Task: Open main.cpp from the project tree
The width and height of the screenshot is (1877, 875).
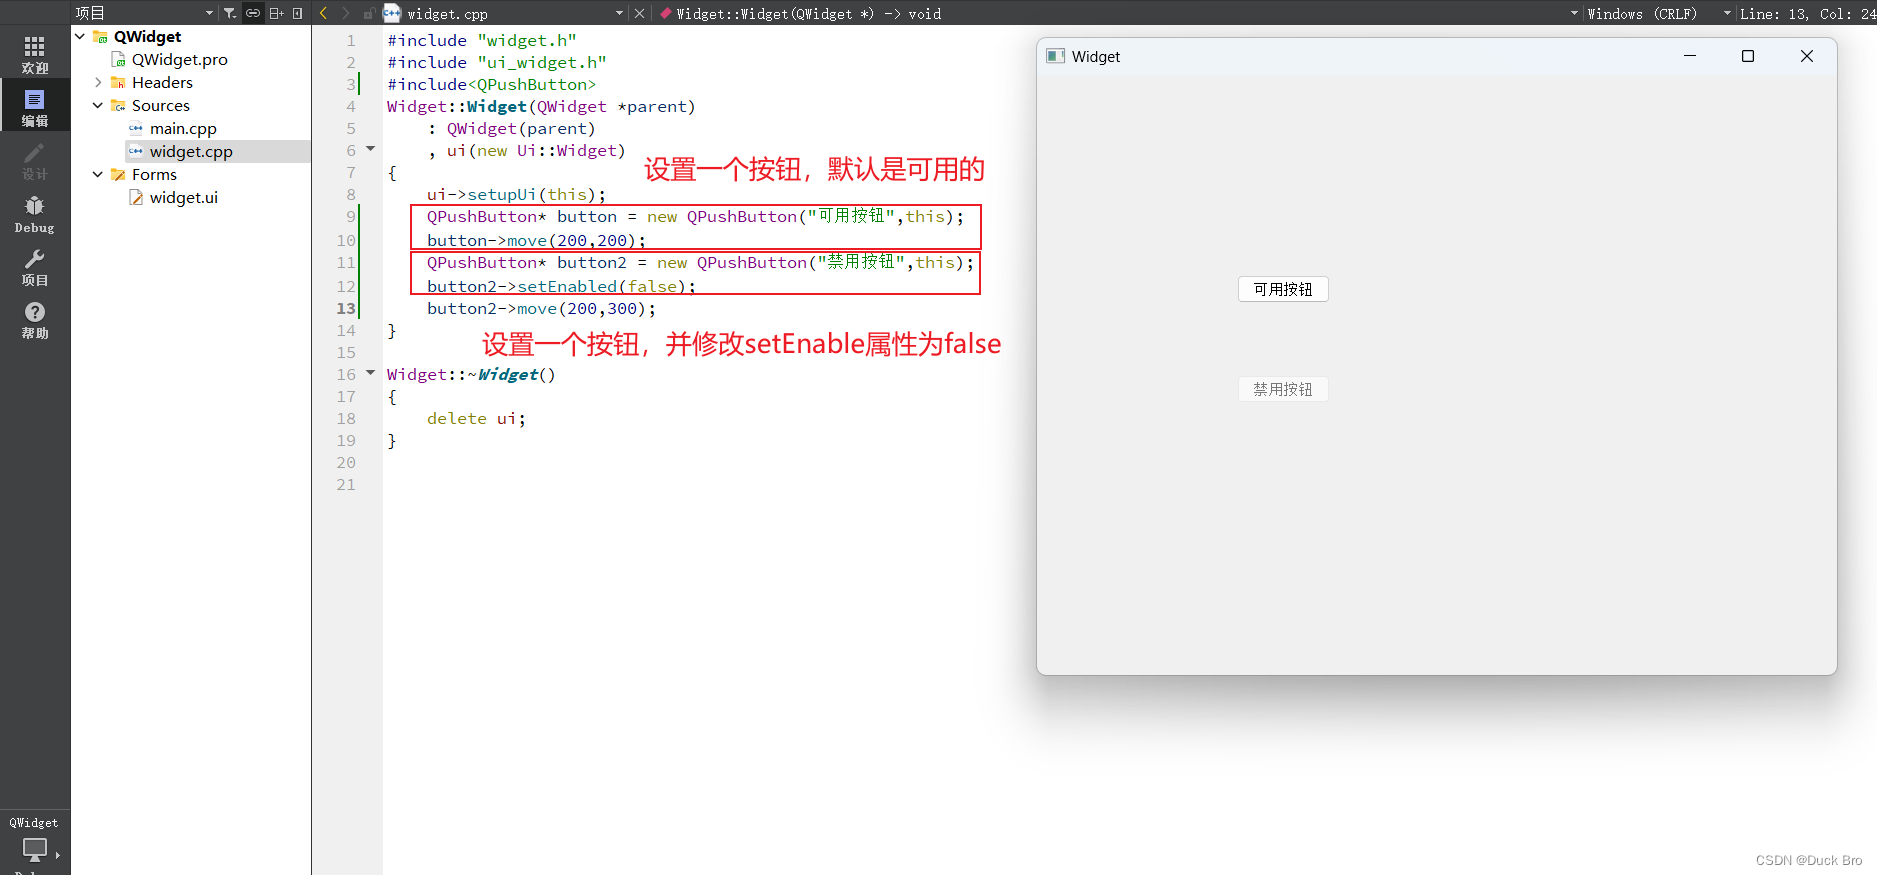Action: (x=183, y=128)
